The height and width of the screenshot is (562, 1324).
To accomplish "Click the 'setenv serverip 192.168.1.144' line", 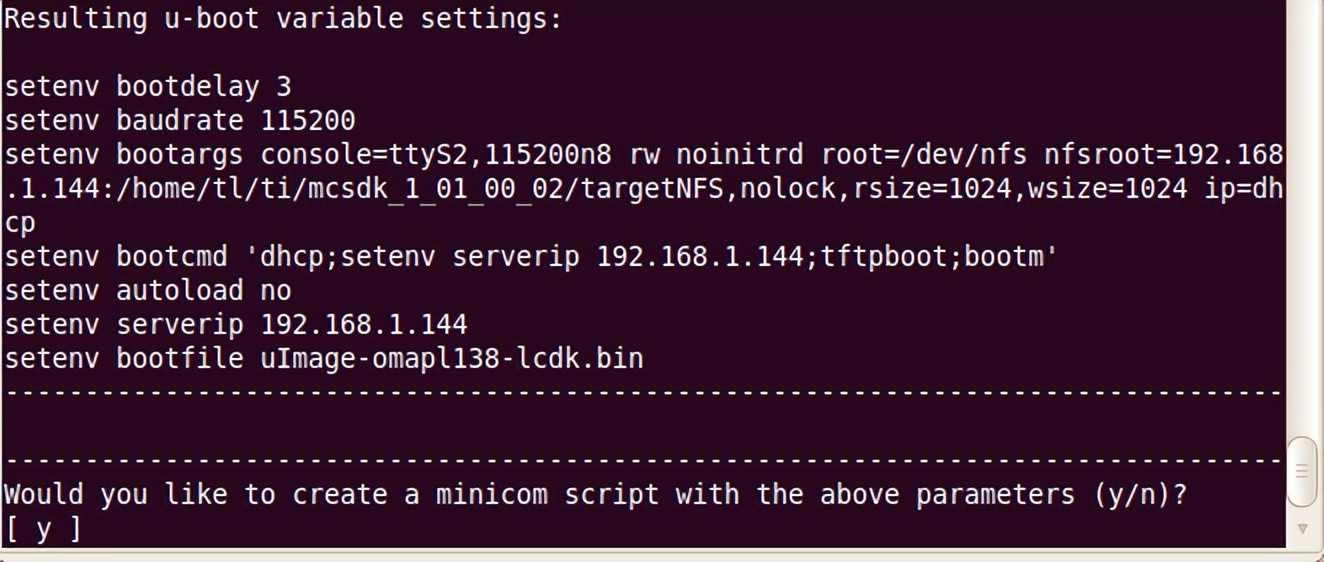I will (x=236, y=324).
